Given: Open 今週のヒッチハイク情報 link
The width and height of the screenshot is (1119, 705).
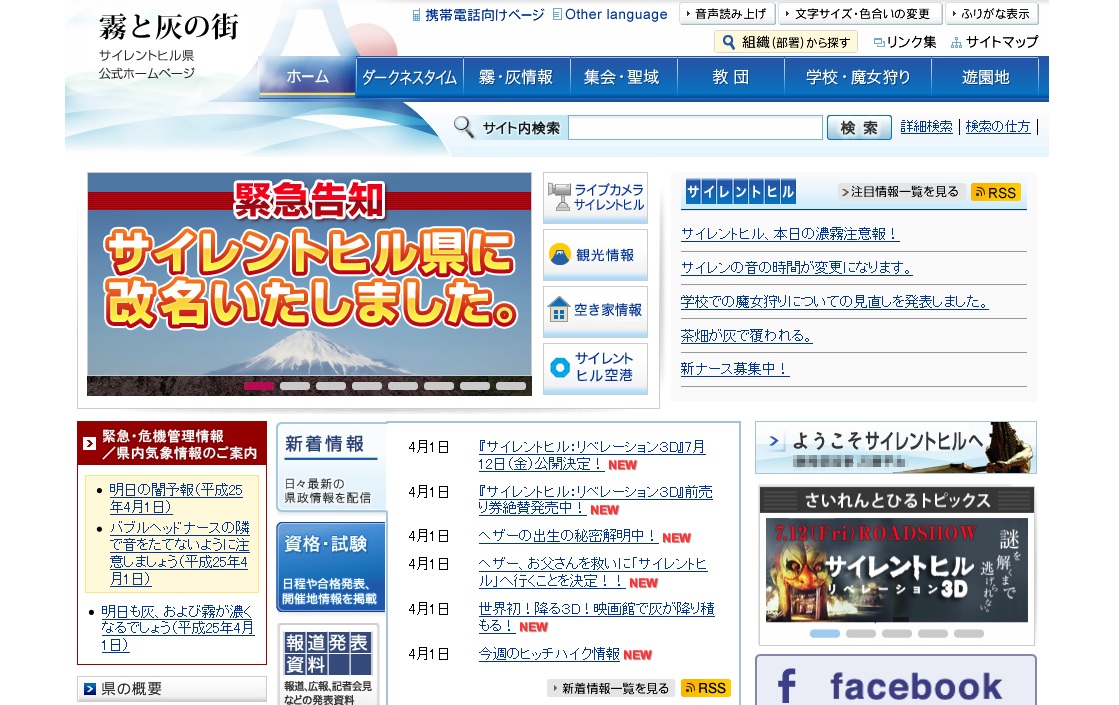Looking at the screenshot, I should 549,654.
